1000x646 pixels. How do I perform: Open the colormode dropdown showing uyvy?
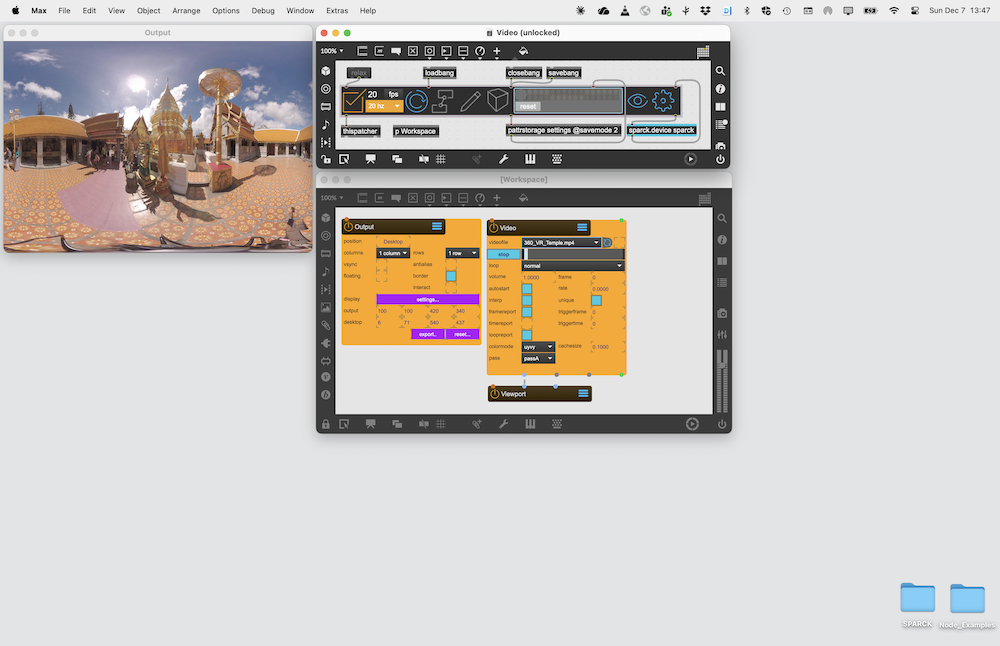[538, 347]
